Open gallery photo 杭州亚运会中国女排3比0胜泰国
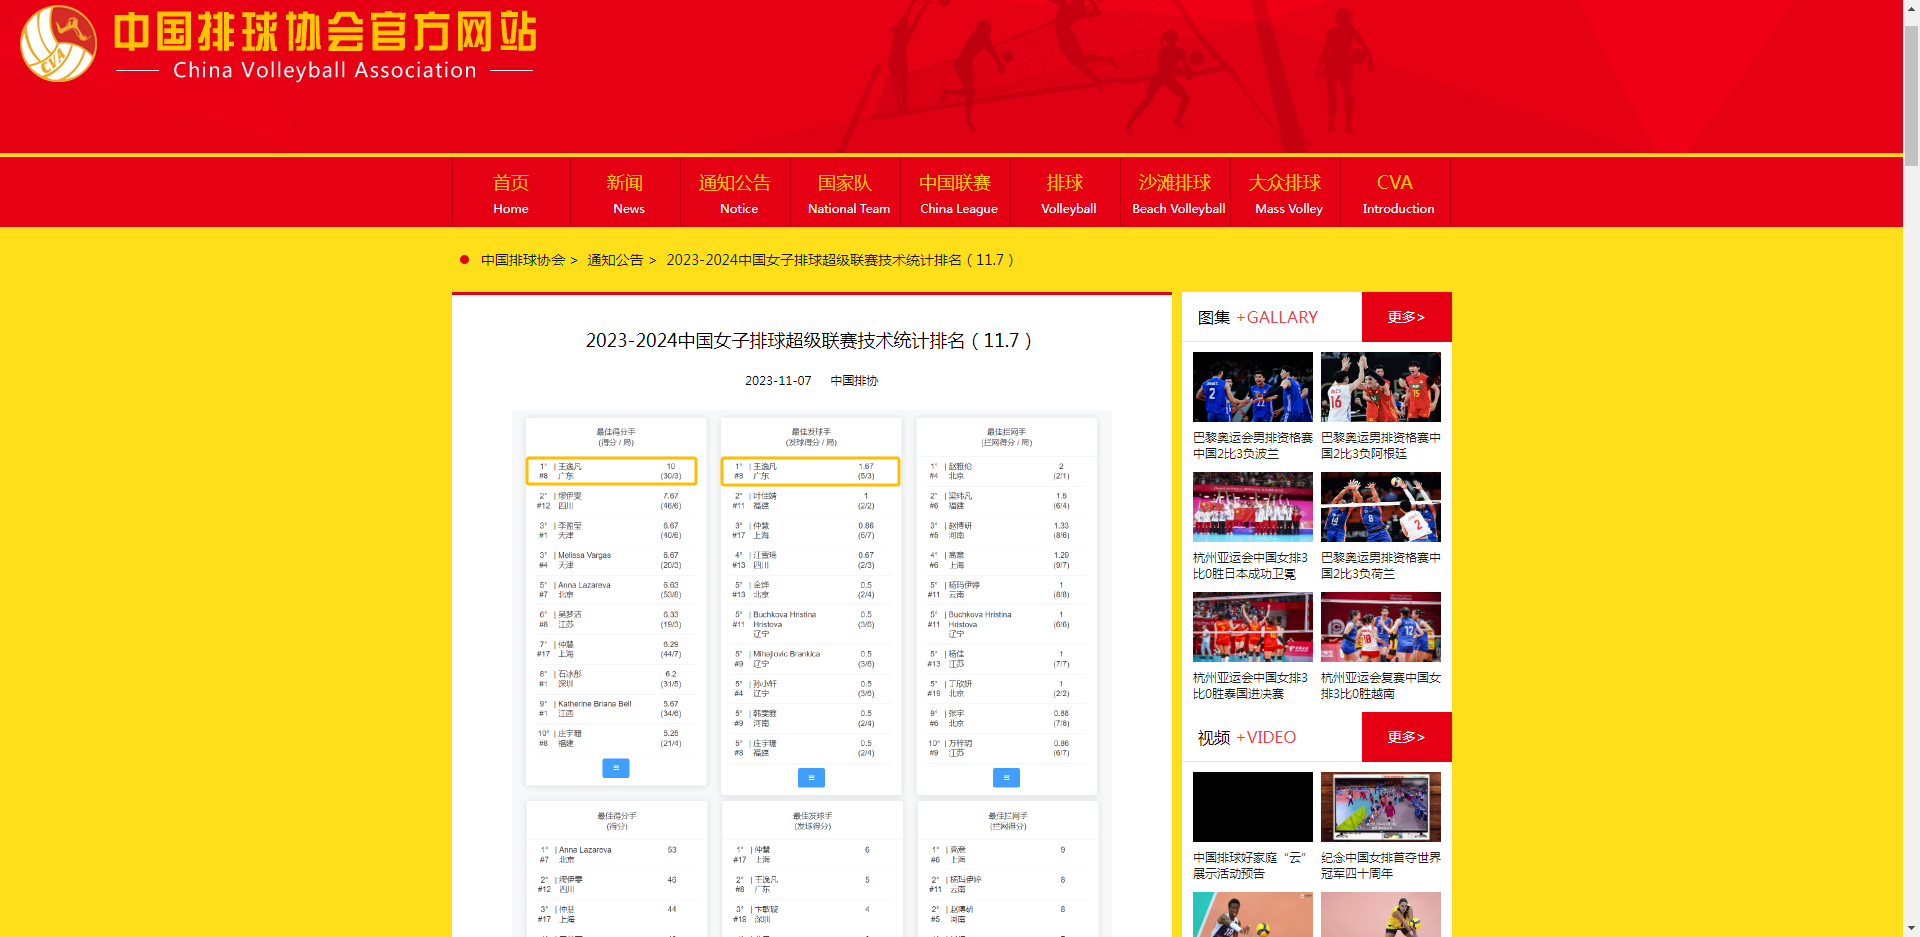Image resolution: width=1920 pixels, height=937 pixels. click(1253, 627)
